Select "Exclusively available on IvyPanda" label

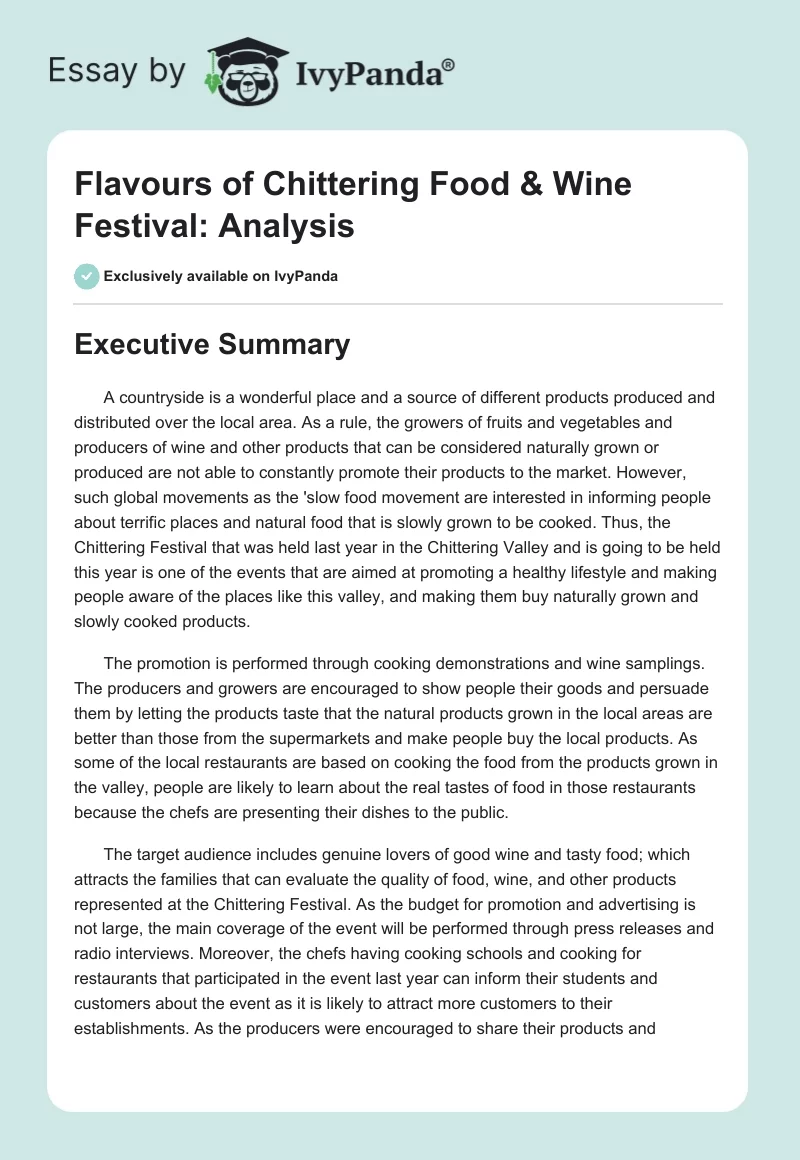point(221,277)
